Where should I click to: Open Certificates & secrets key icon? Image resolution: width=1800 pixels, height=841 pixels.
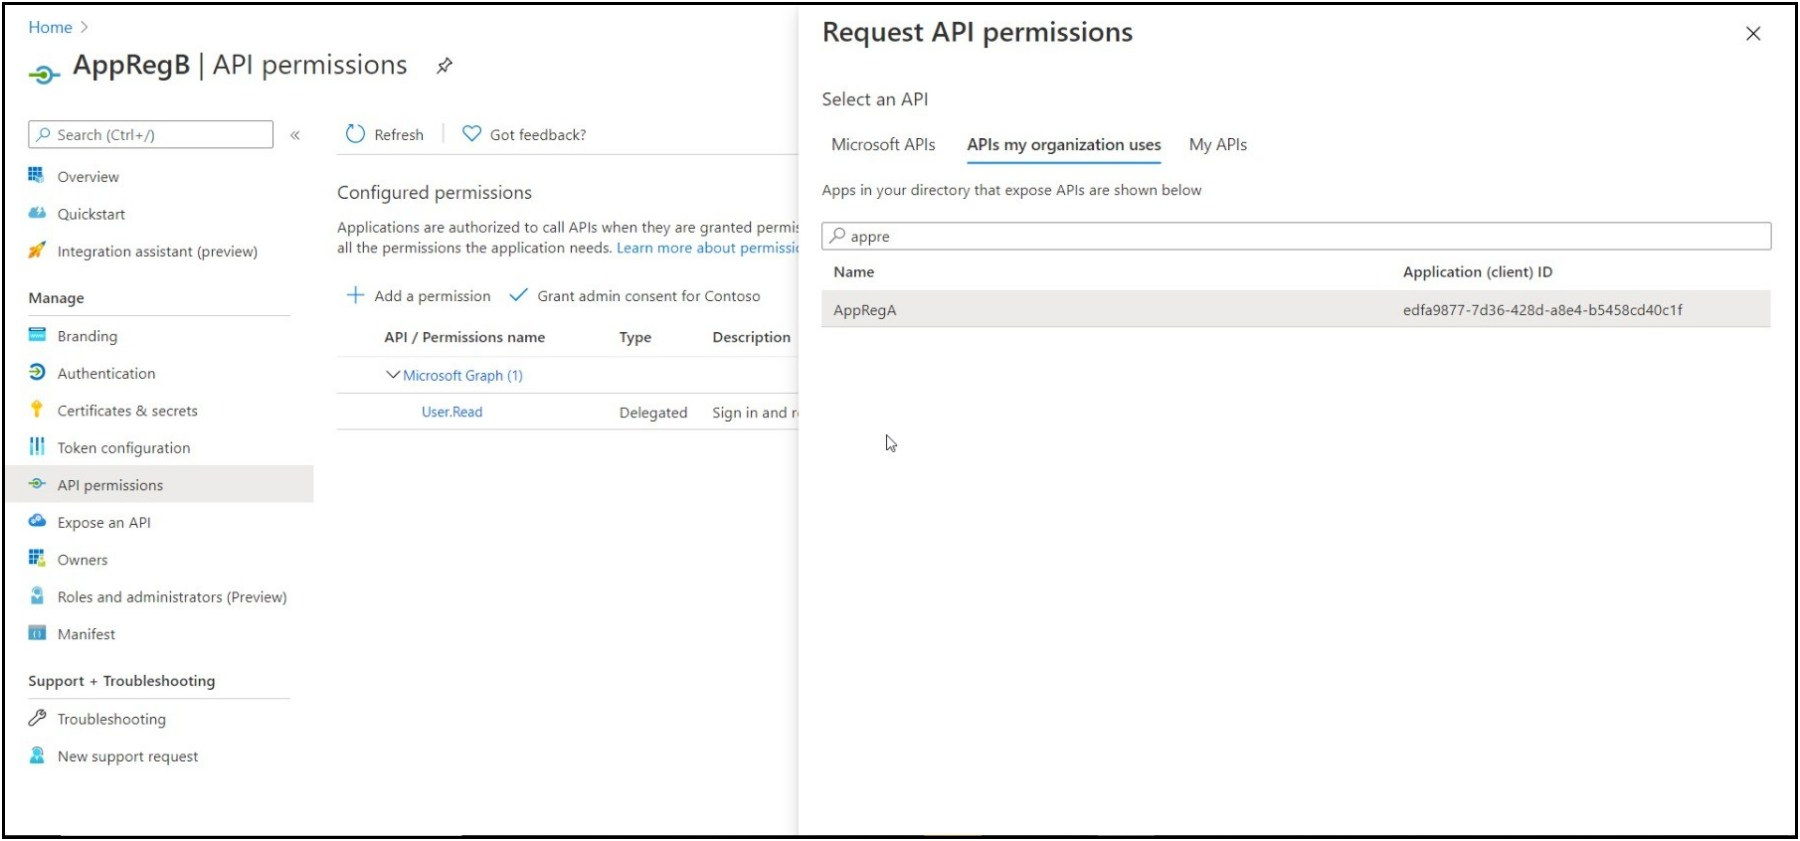[x=37, y=410]
